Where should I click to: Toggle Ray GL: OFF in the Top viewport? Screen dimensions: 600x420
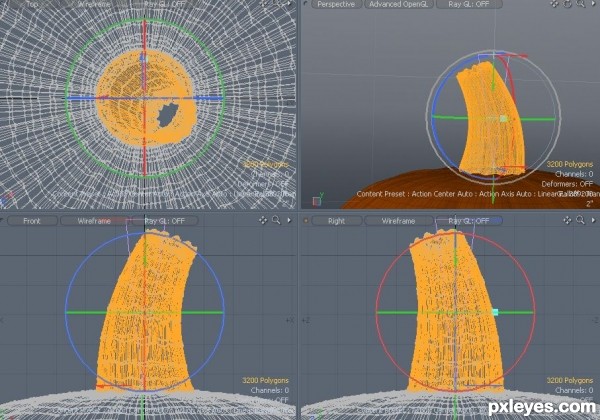pos(165,4)
